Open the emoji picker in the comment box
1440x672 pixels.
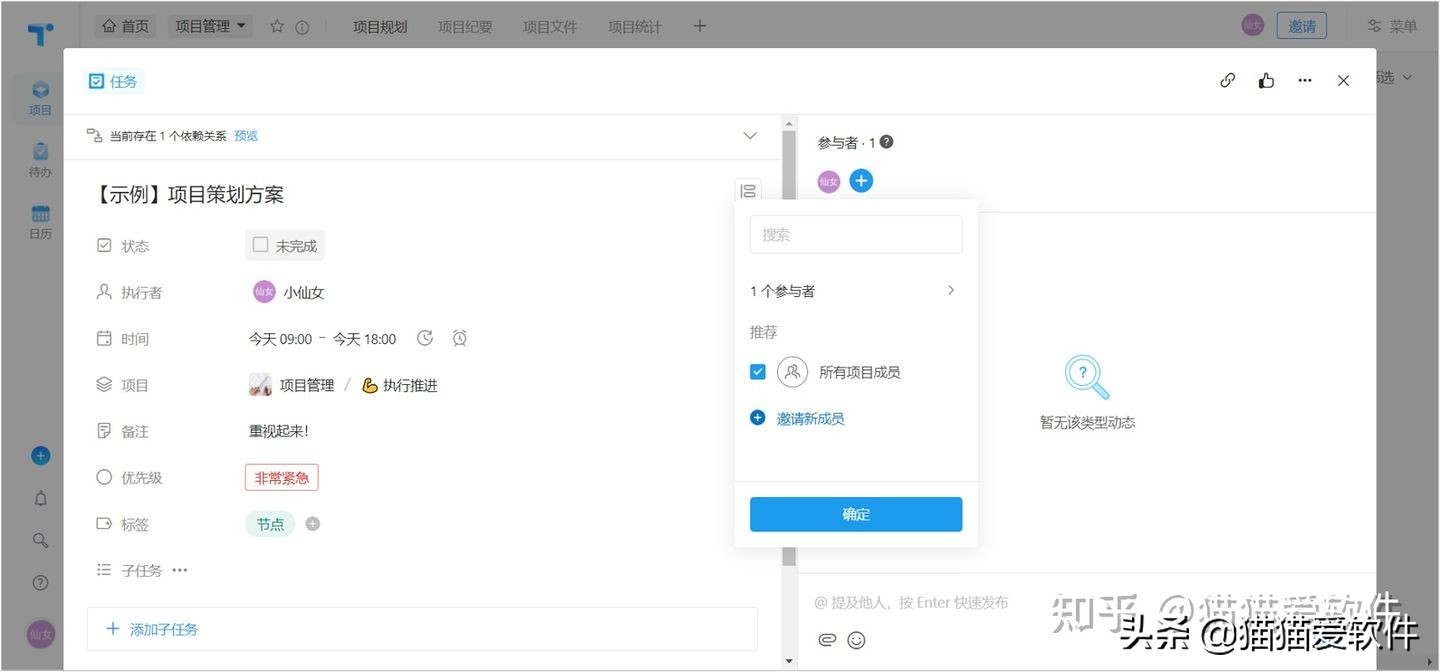point(856,639)
